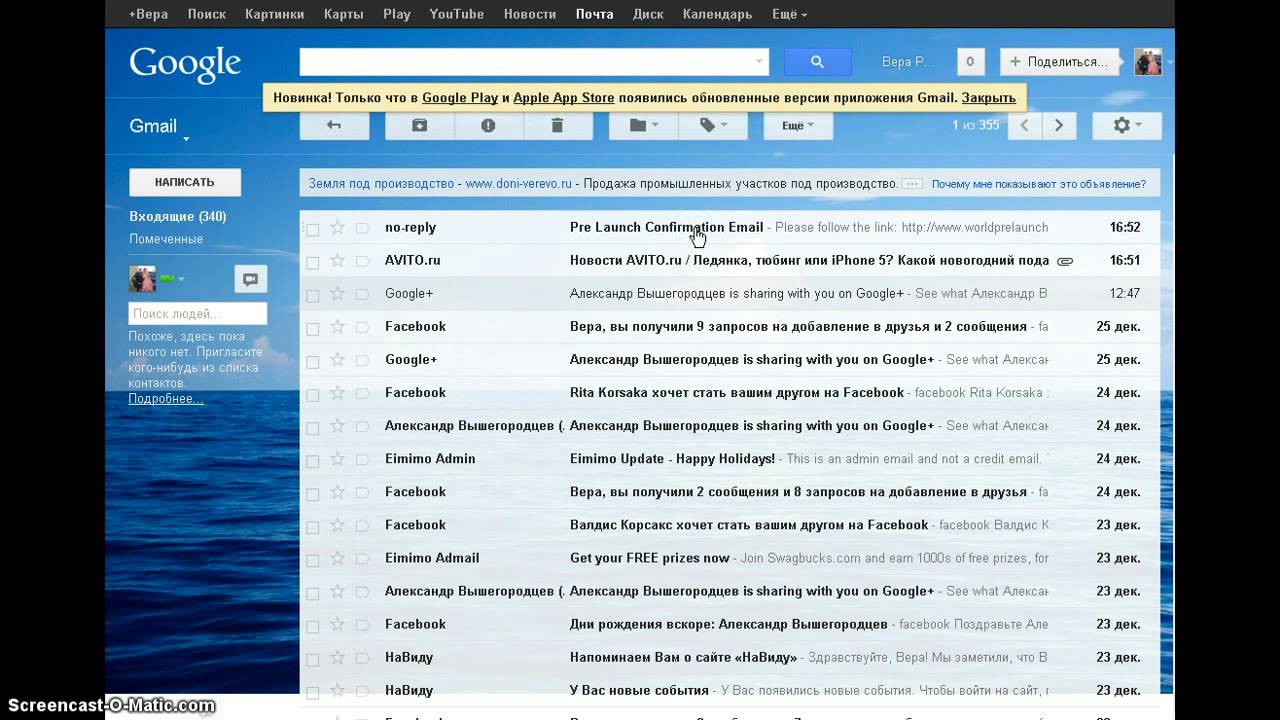Star the Напоминаем Вам о сайте email
The image size is (1280, 720).
coord(337,656)
